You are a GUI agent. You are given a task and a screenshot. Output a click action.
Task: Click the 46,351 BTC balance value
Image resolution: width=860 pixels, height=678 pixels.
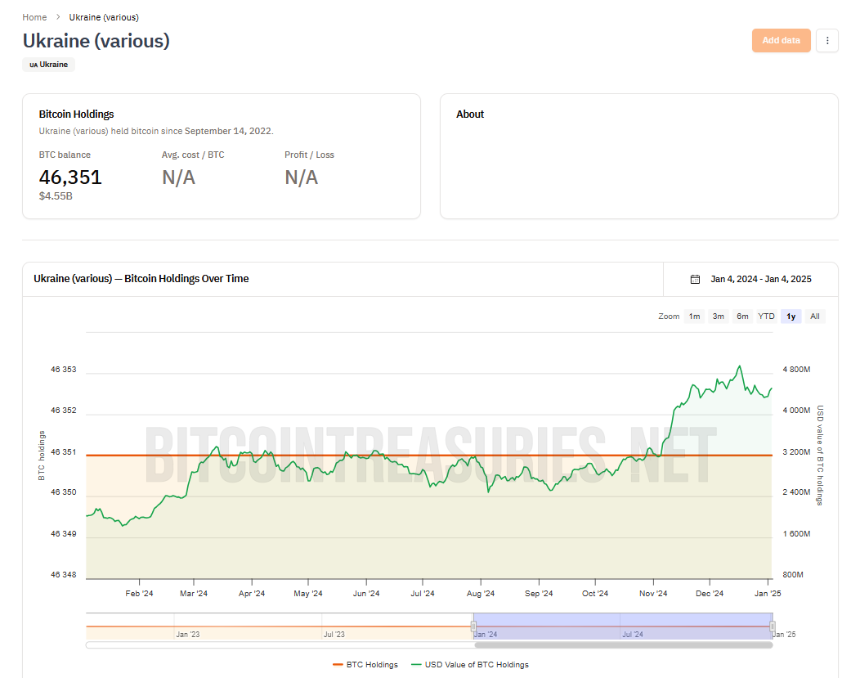pos(70,177)
